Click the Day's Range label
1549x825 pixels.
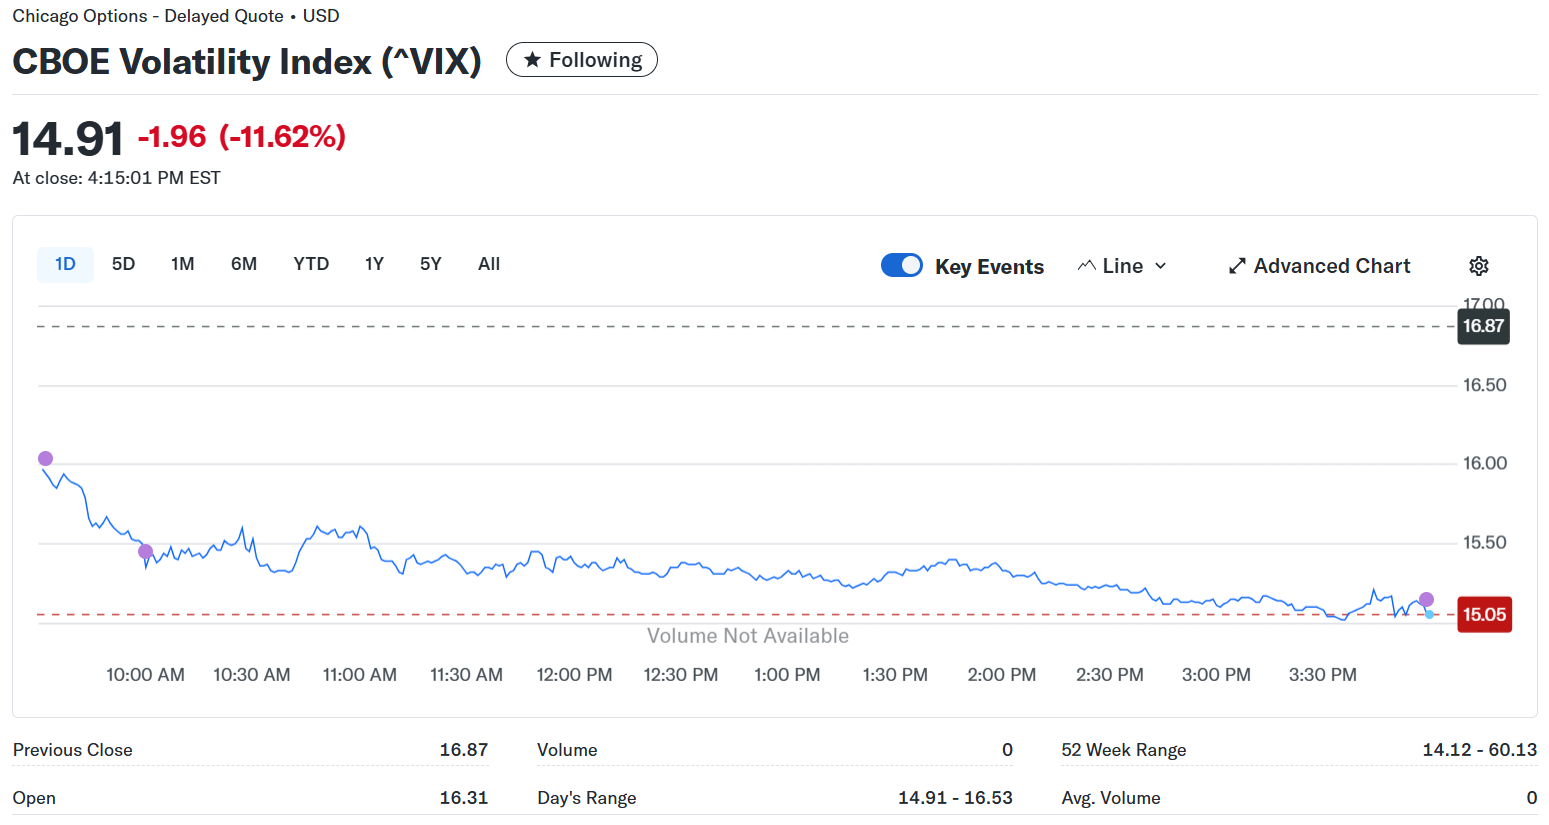pyautogui.click(x=587, y=798)
